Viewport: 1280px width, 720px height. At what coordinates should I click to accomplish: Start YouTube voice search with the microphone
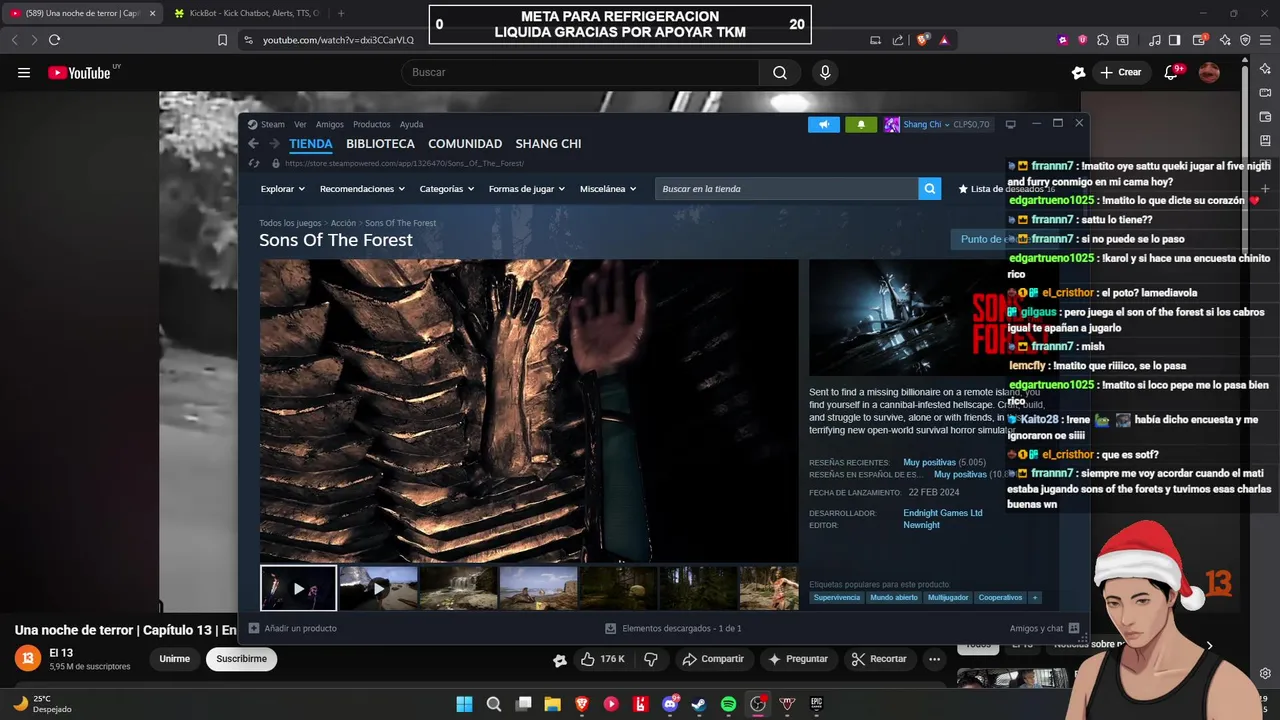(825, 72)
